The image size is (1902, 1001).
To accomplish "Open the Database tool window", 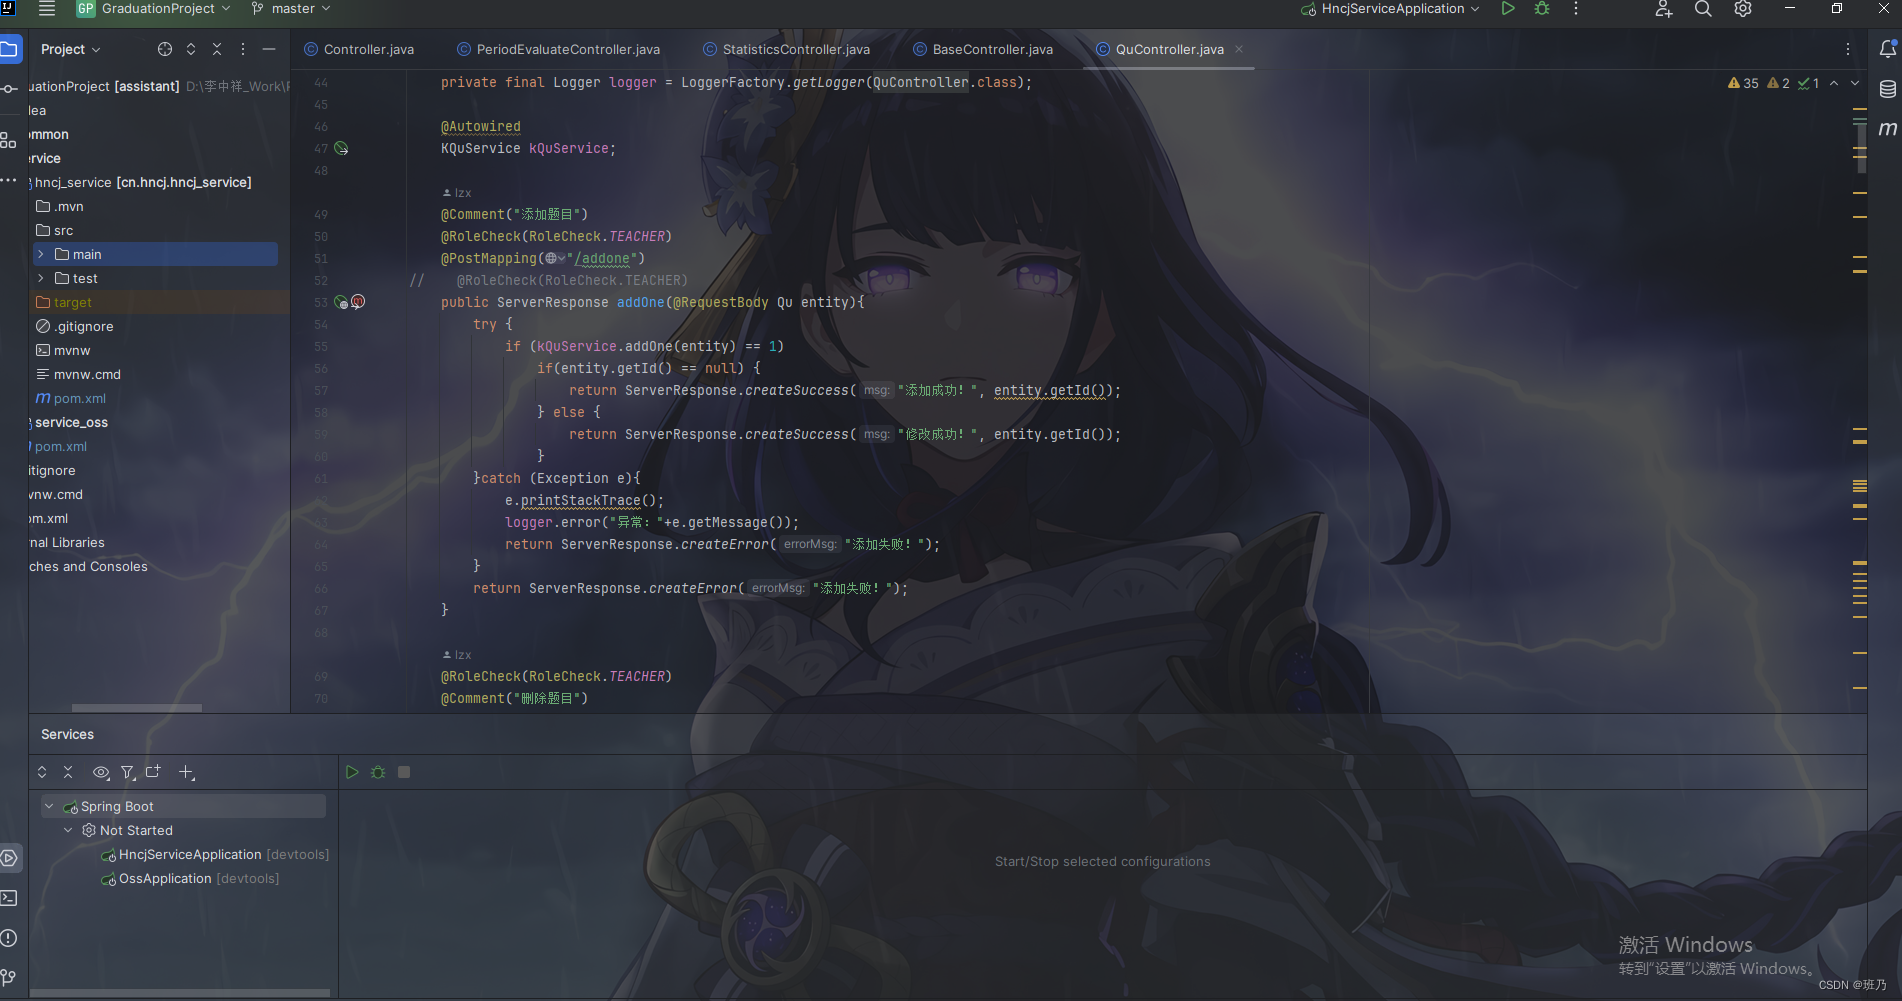I will point(1889,88).
